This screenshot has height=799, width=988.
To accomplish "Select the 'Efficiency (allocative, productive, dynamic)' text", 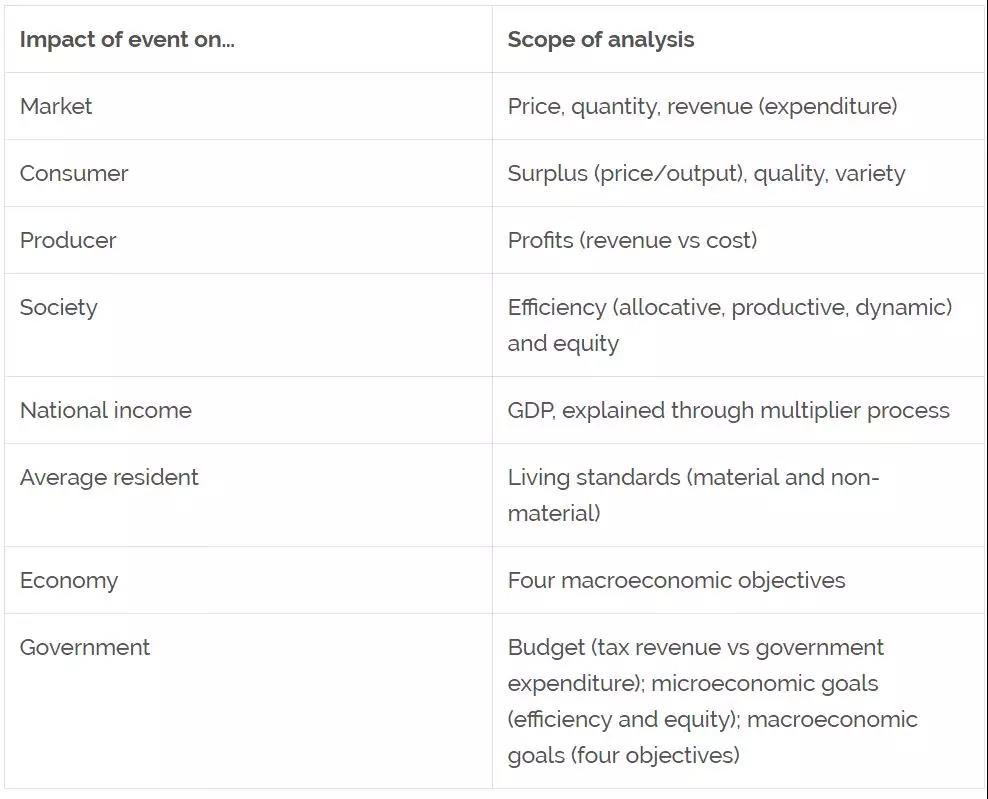I will tap(730, 308).
